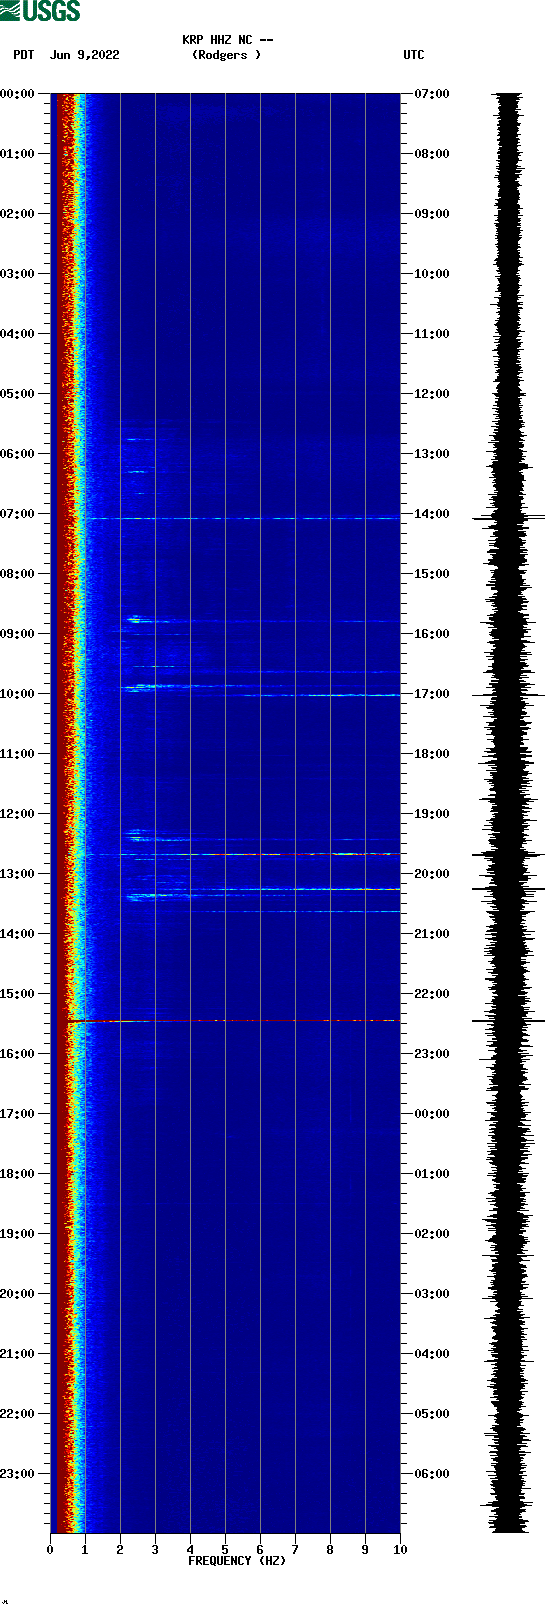
Task: Click the 08:00 UTC label on right axis
Action: pyautogui.click(x=432, y=154)
